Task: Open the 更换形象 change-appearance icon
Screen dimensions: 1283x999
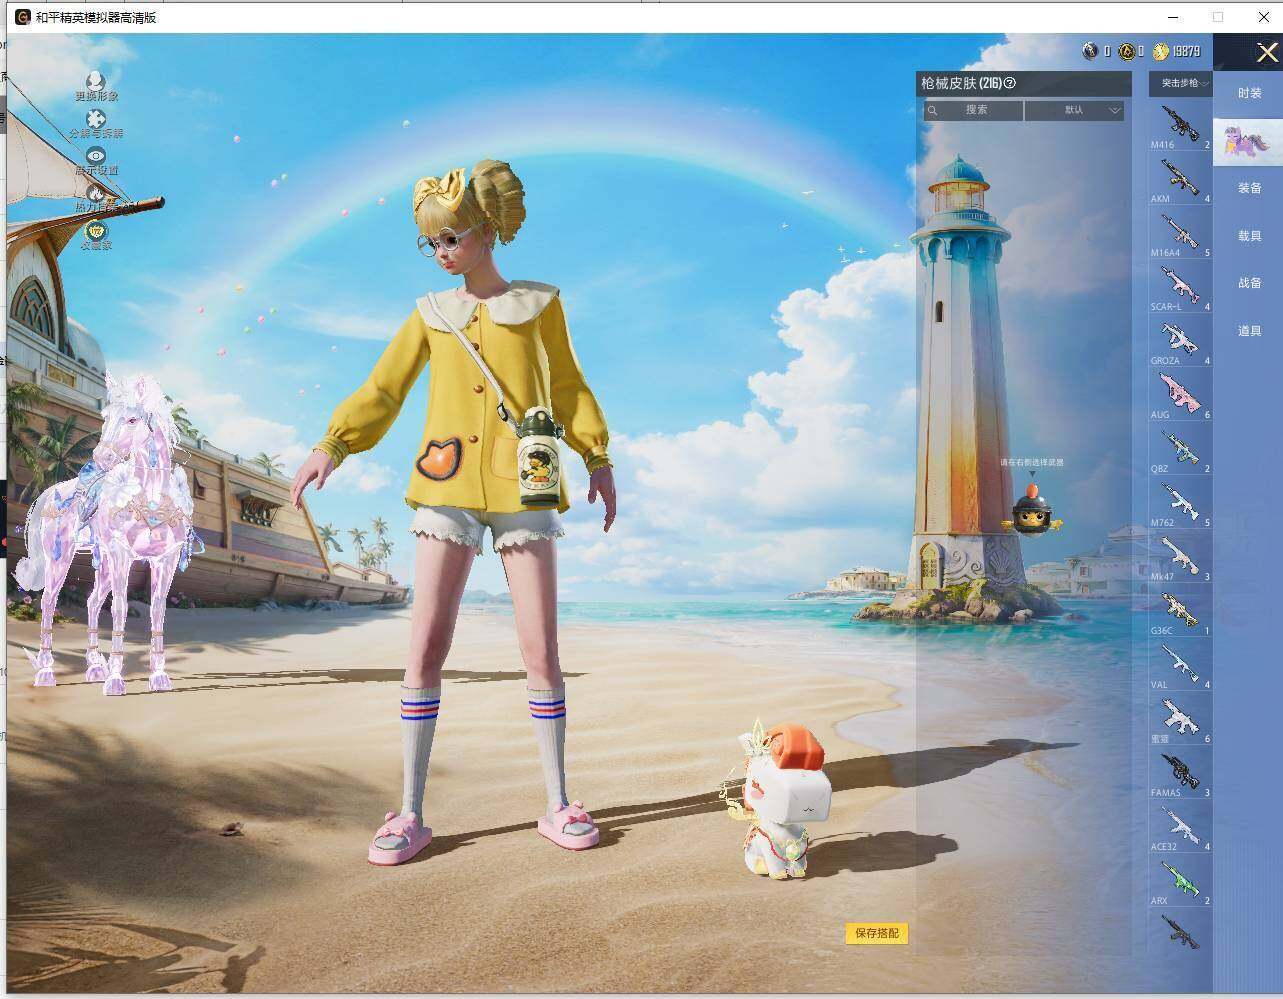Action: pyautogui.click(x=96, y=80)
